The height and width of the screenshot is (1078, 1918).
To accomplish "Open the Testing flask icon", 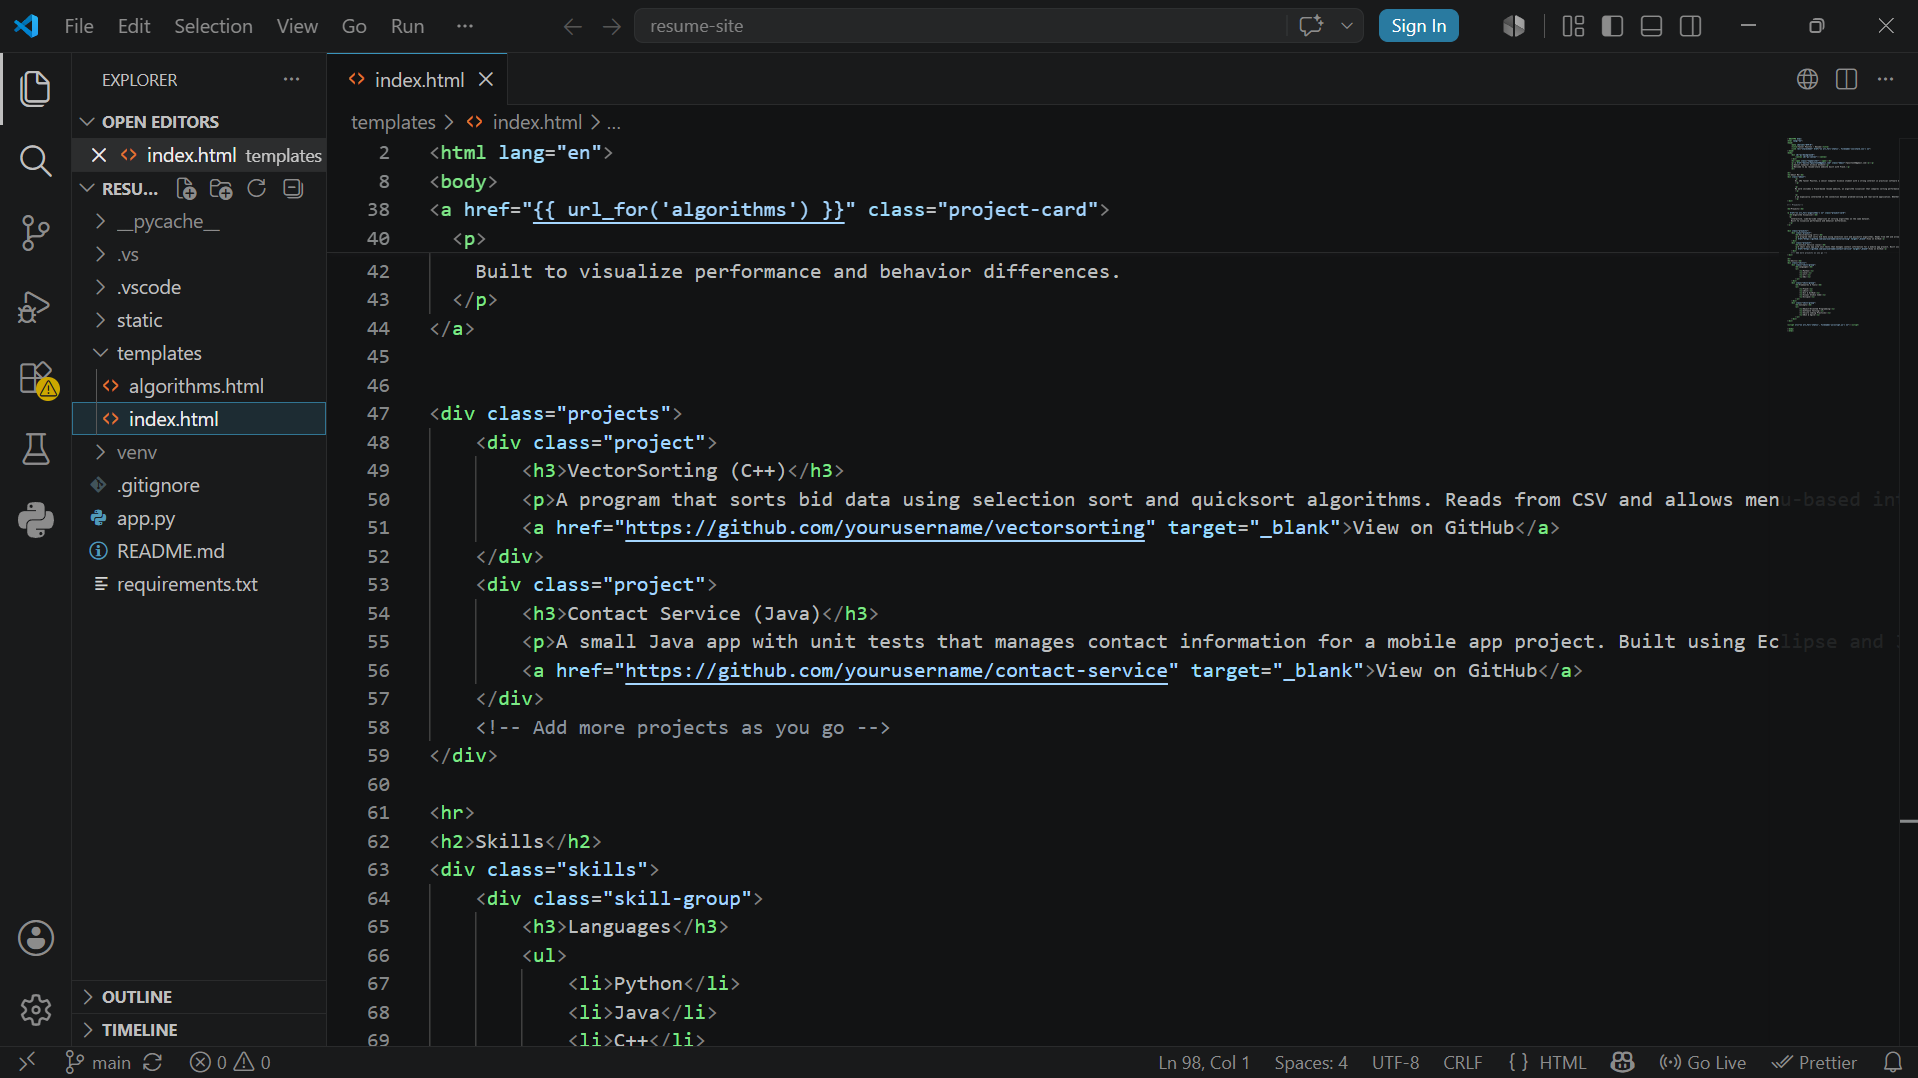I will click(36, 449).
